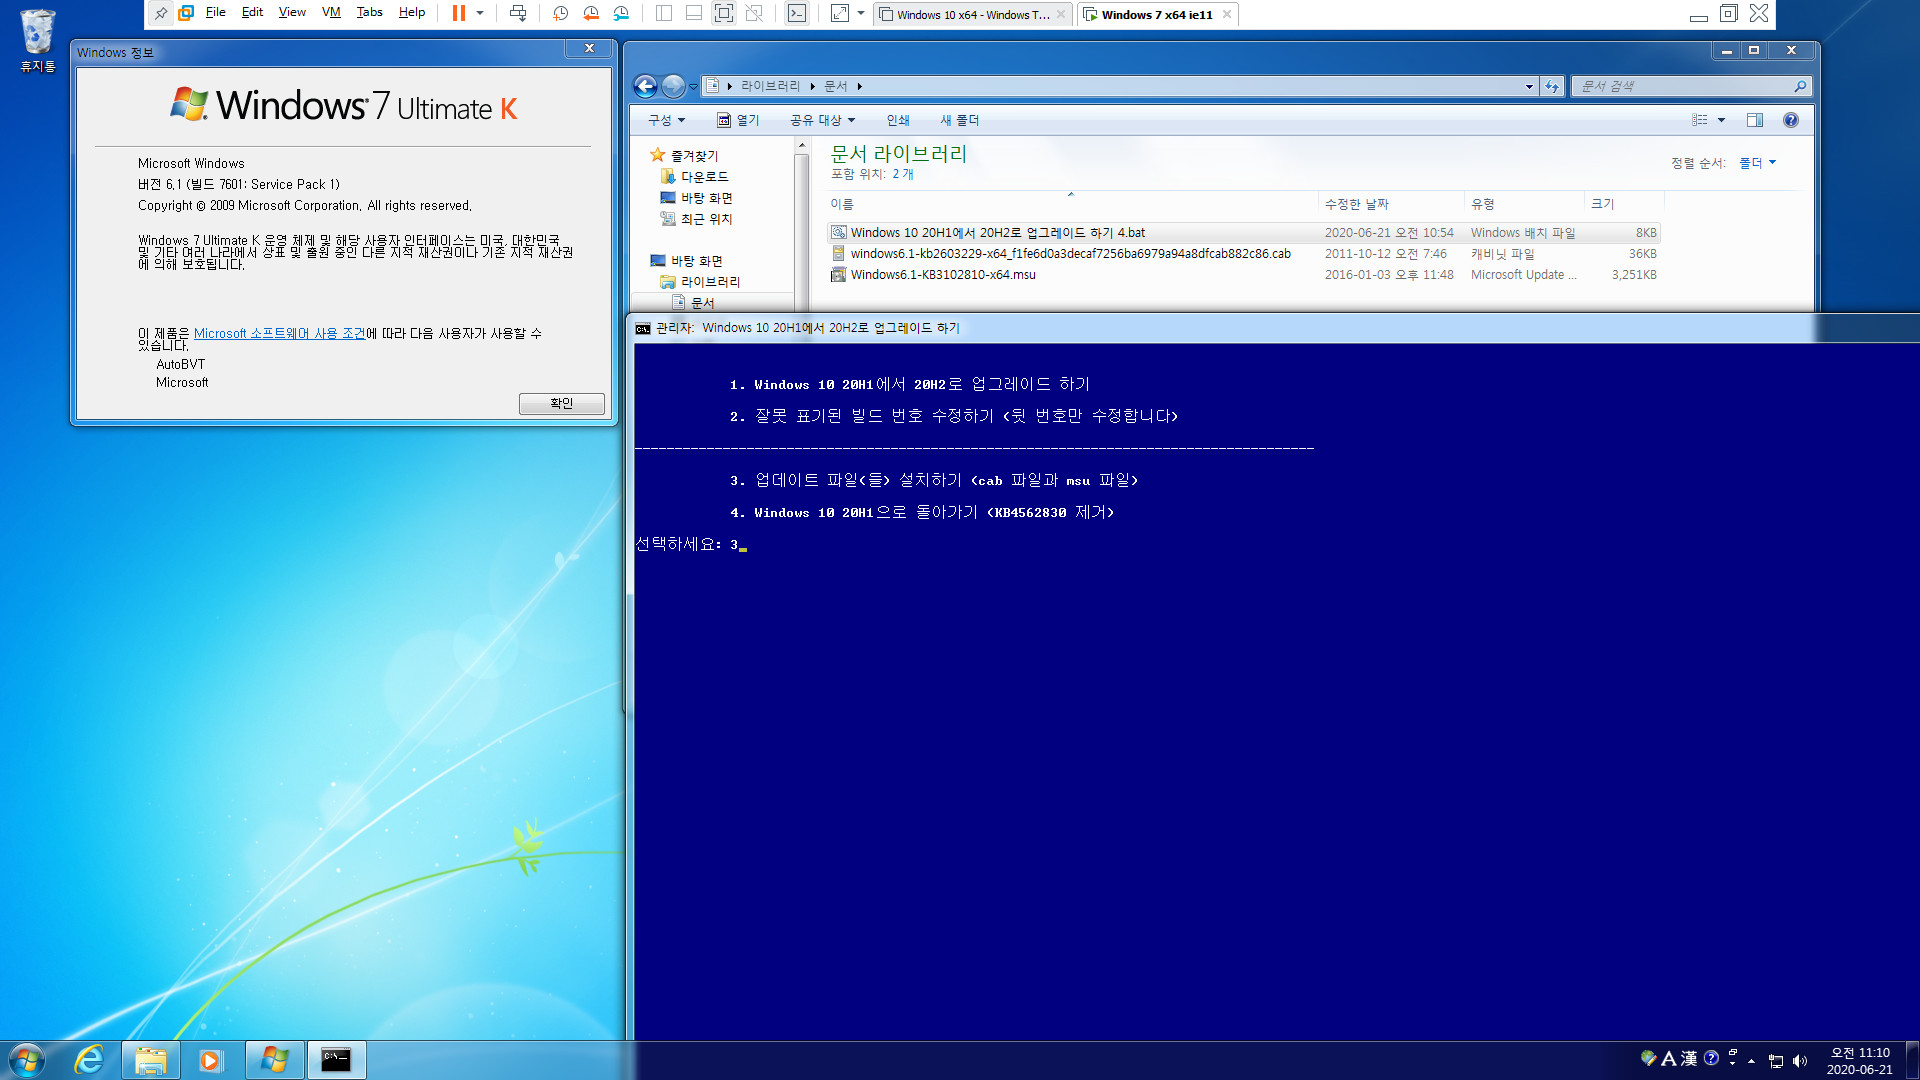Open the VMware snapshot manager
1920x1080 pixels.
click(x=621, y=13)
